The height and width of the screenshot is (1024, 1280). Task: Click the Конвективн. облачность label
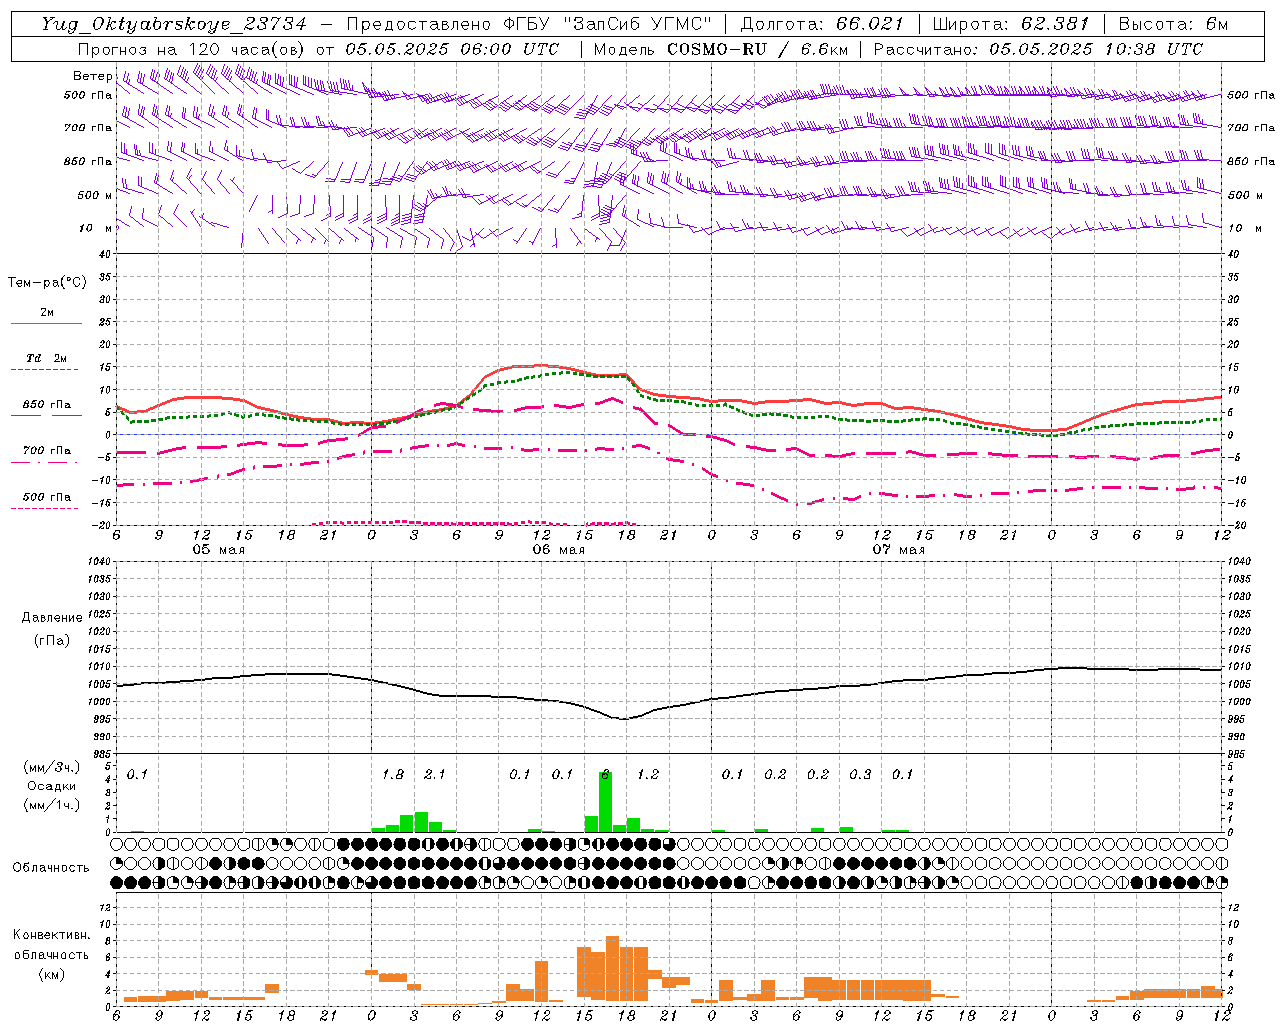pyautogui.click(x=51, y=945)
